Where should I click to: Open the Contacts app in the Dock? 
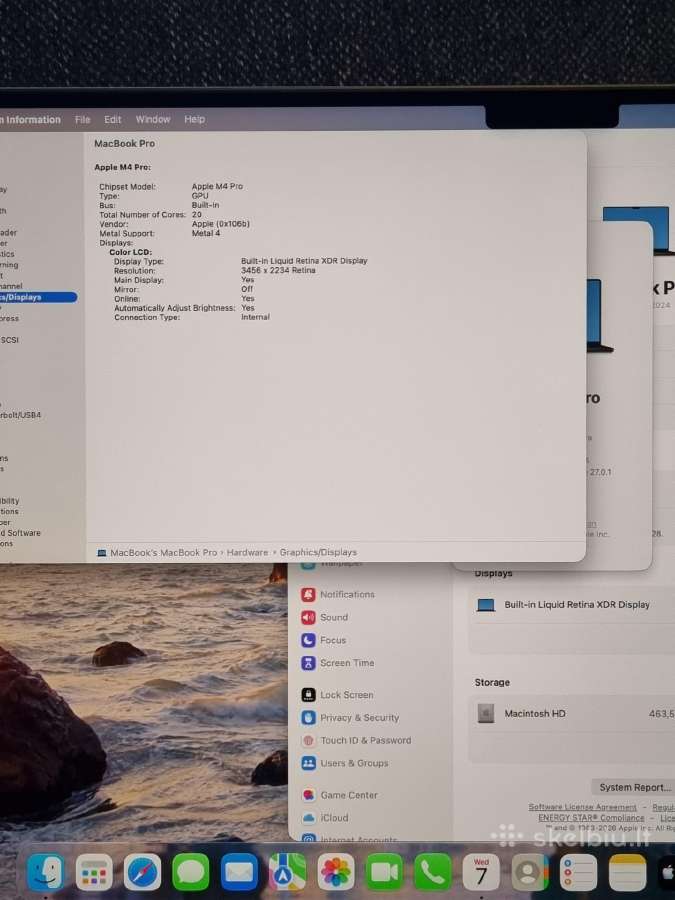(x=530, y=872)
